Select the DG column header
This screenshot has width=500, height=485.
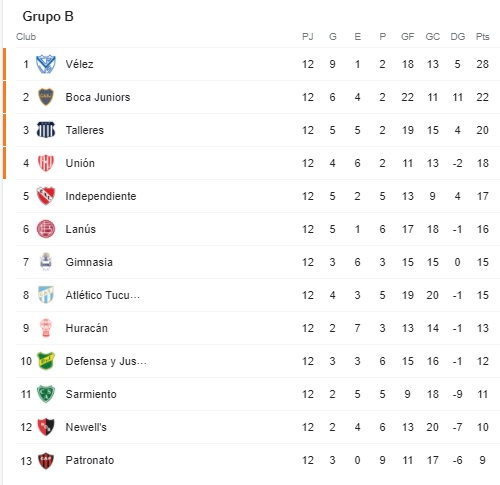click(x=457, y=37)
